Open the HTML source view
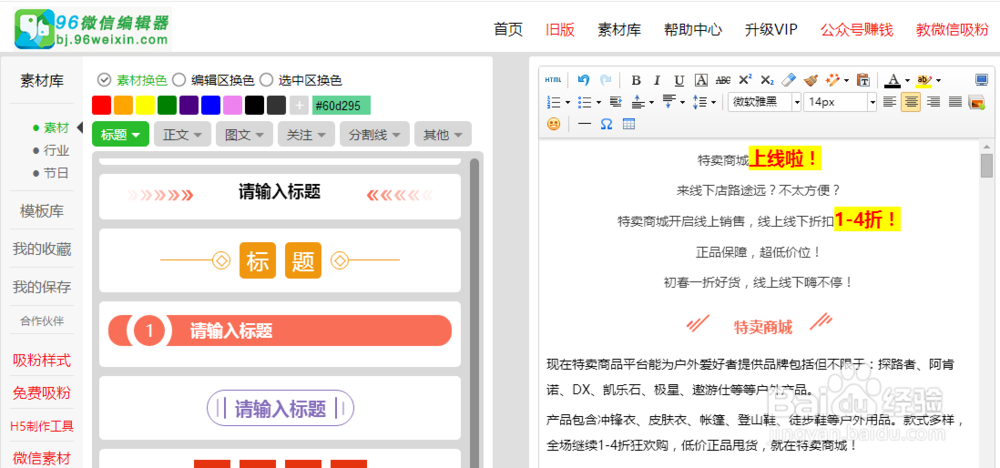 tap(553, 80)
